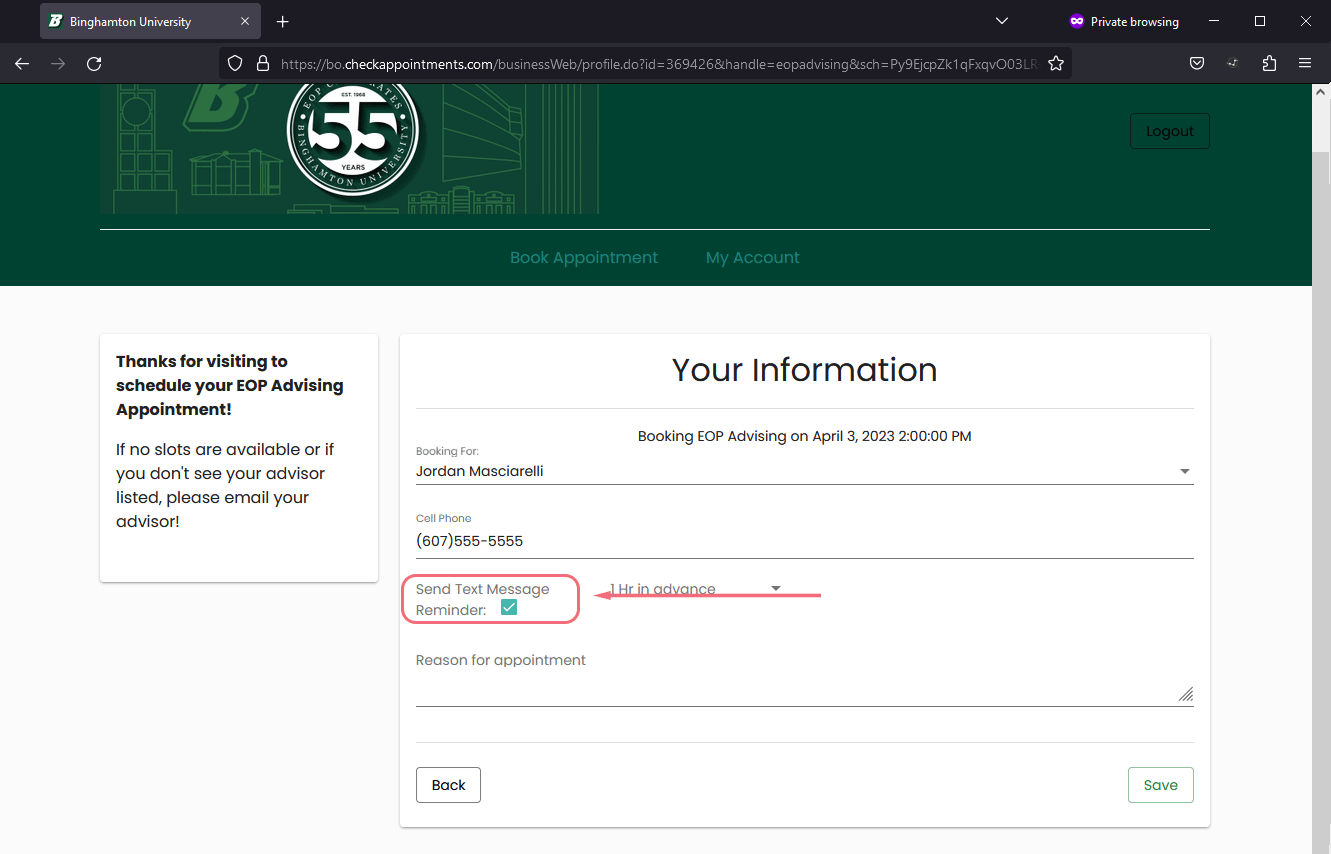Open the browser extensions puzzle icon
Viewport: 1331px width, 854px height.
(1269, 63)
